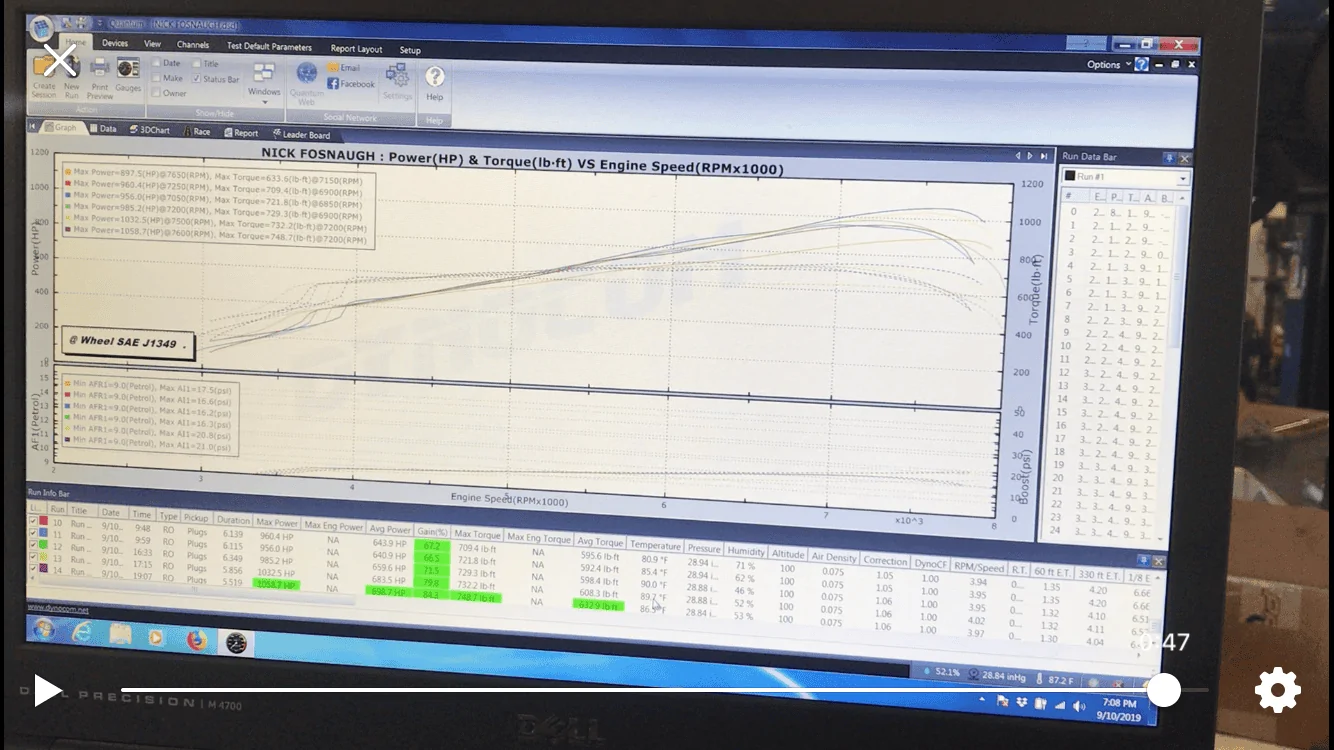Enable the Owner checkbox

(157, 93)
